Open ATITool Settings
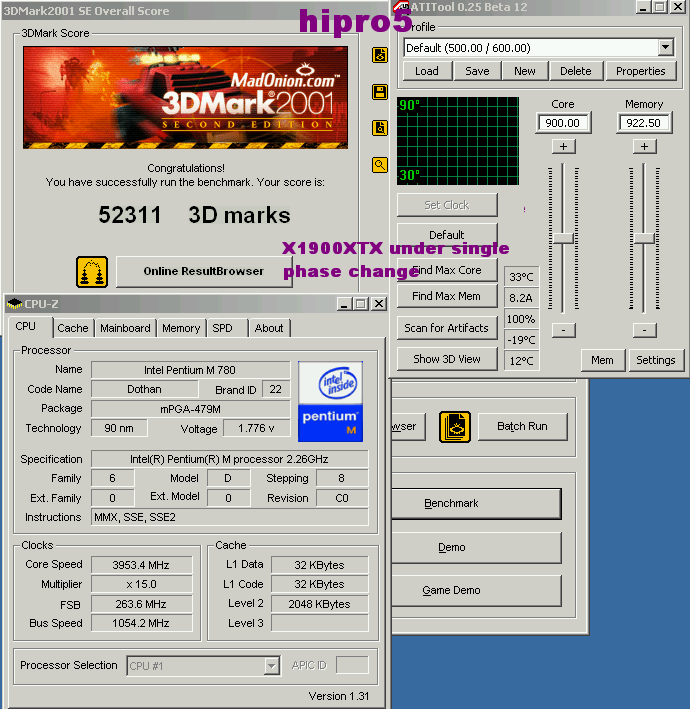The width and height of the screenshot is (690, 709). click(656, 360)
